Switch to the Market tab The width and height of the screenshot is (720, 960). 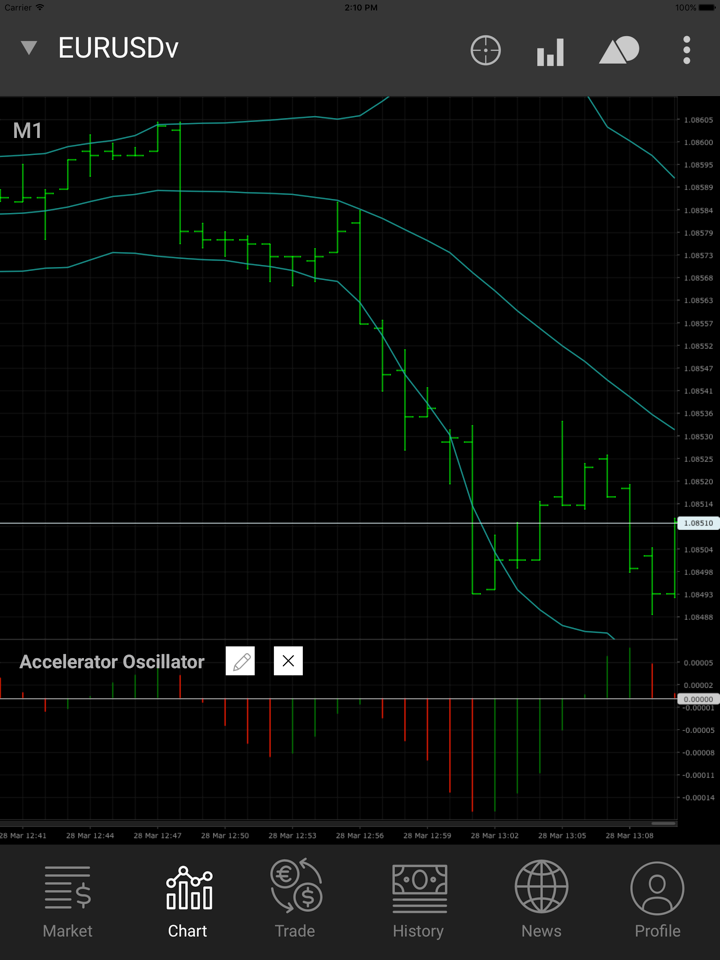(67, 900)
